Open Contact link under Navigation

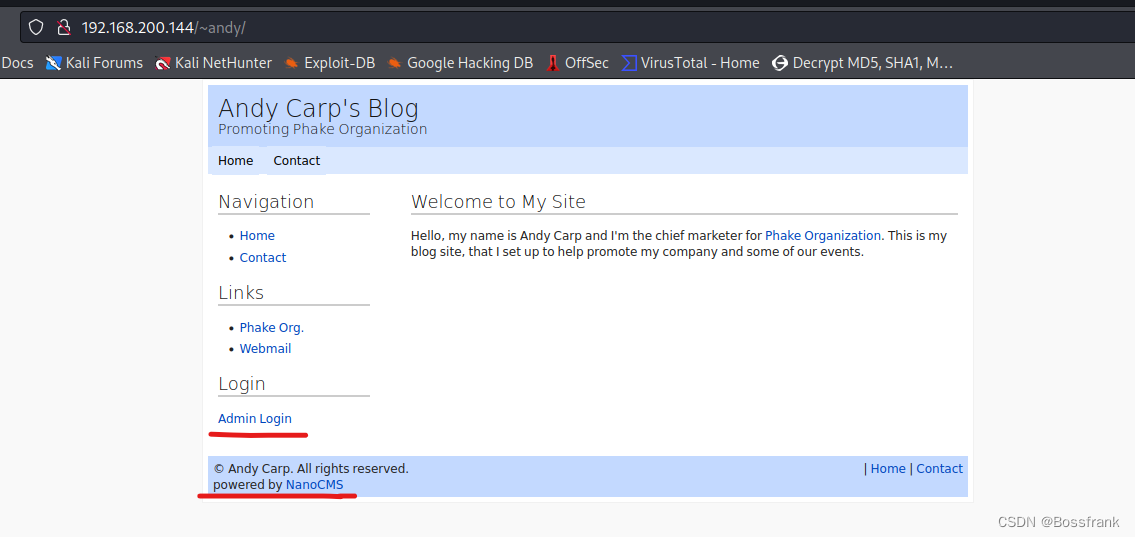point(263,258)
